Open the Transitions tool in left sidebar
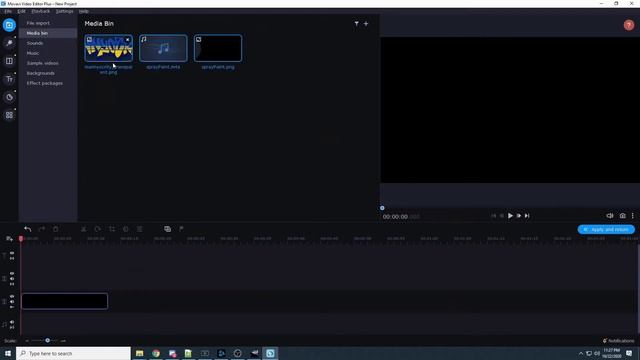 pyautogui.click(x=9, y=61)
